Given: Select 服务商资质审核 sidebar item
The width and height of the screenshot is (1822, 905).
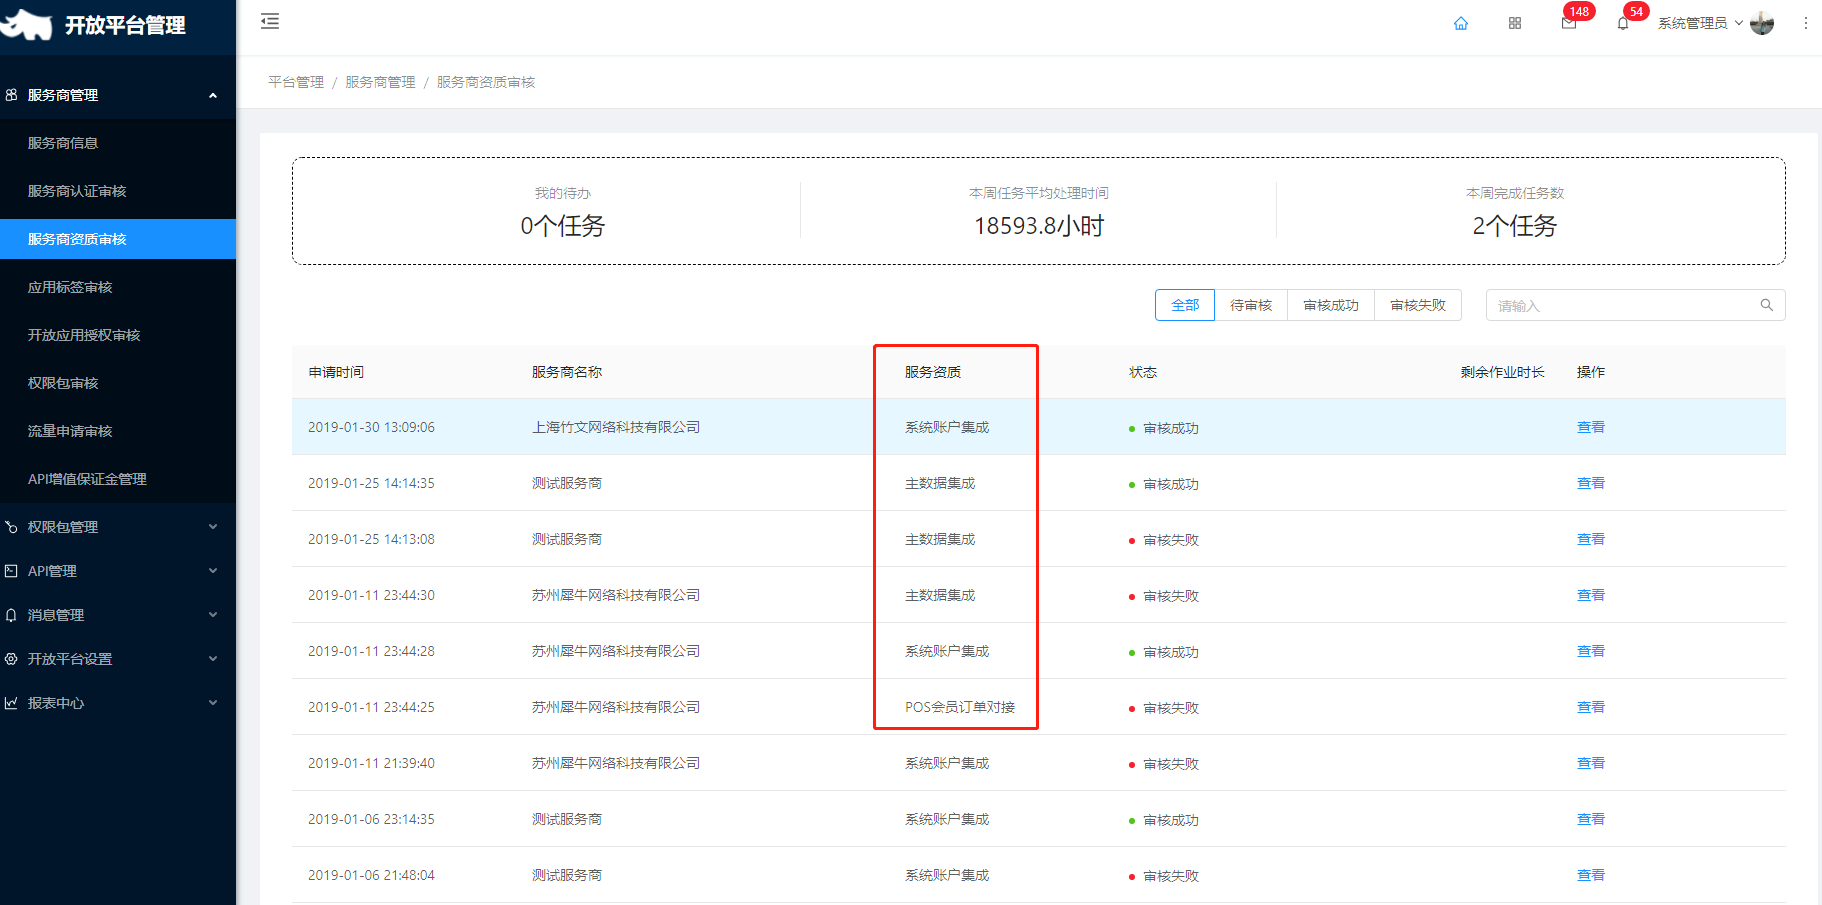Looking at the screenshot, I should click(x=118, y=239).
